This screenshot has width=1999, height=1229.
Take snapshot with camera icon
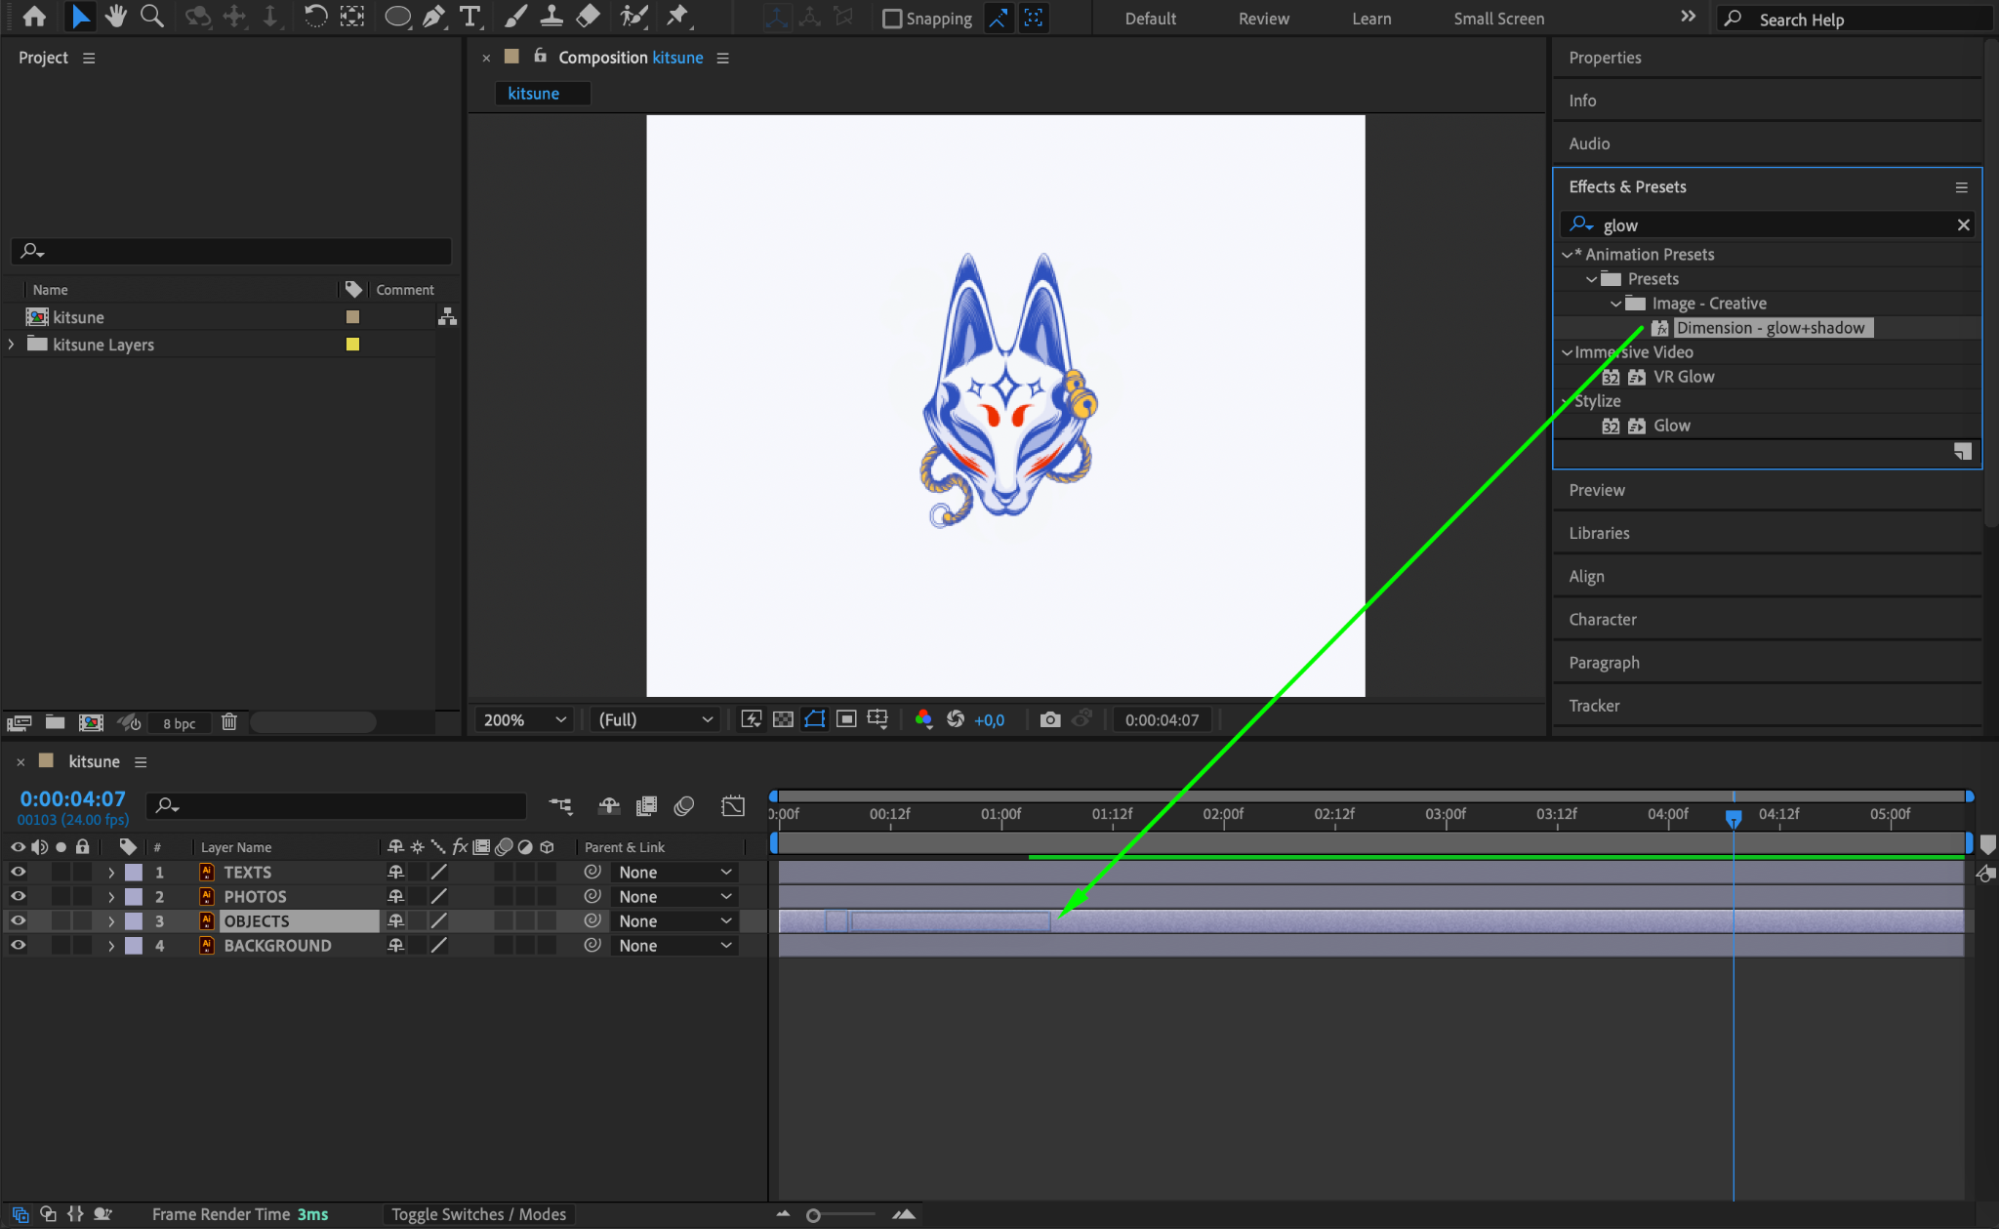tap(1049, 719)
